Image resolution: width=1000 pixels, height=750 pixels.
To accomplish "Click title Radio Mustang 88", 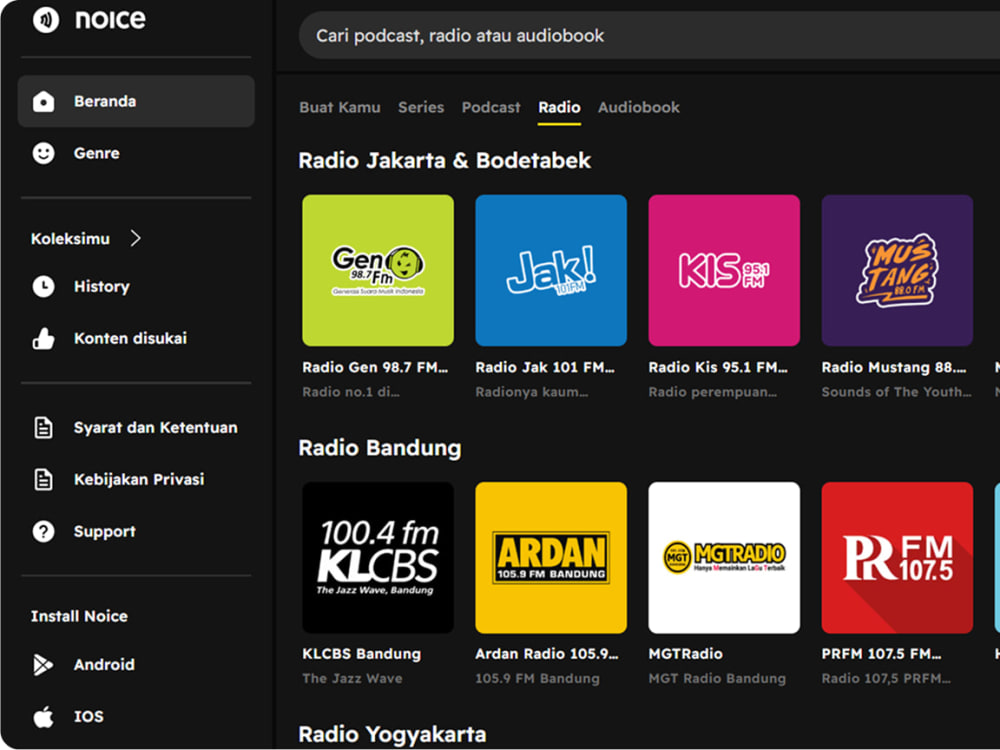I will [893, 367].
